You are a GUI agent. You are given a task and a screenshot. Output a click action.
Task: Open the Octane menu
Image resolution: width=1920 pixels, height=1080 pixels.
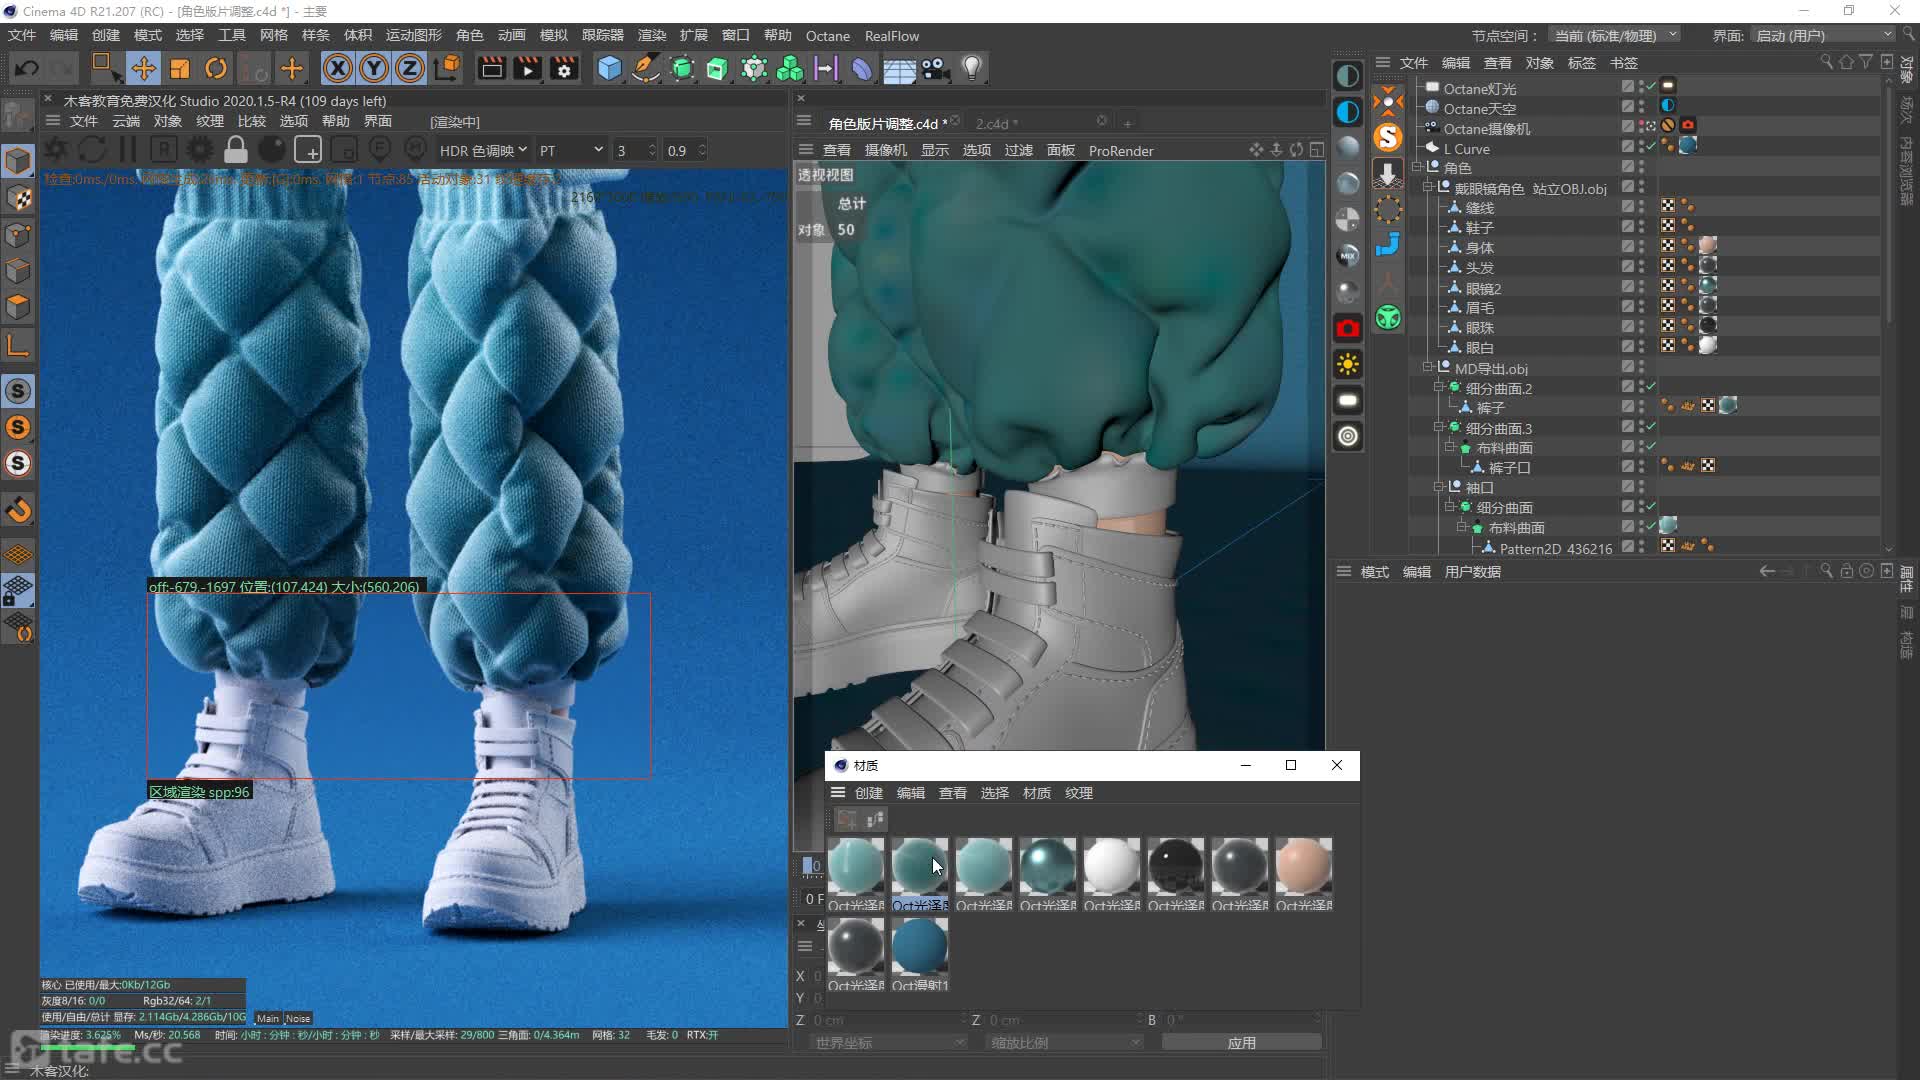pos(828,36)
